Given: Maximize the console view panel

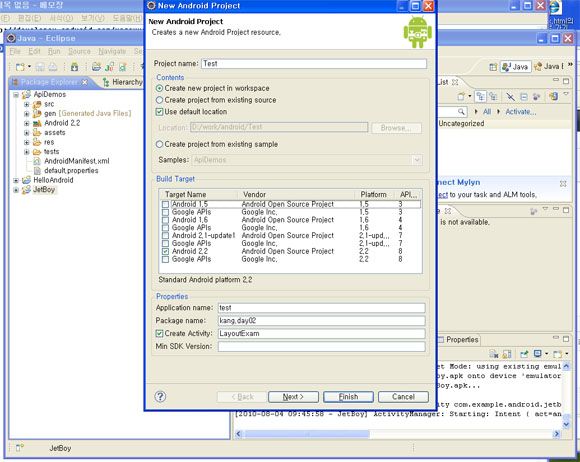Looking at the screenshot, I should (566, 338).
